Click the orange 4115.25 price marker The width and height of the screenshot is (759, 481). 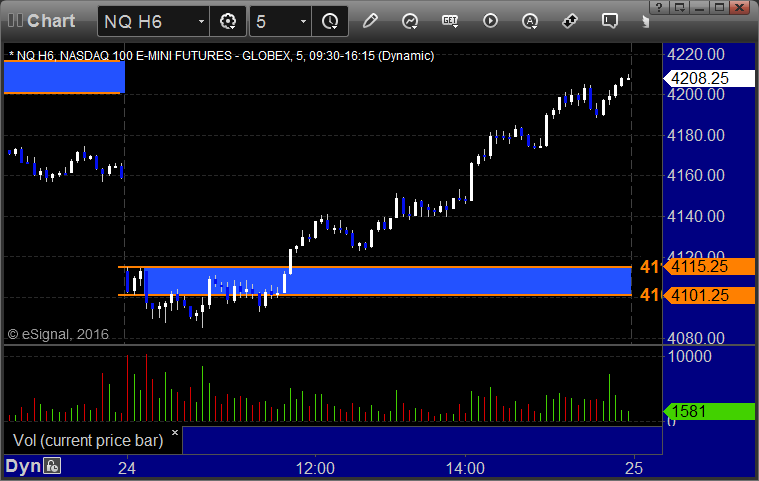[709, 266]
